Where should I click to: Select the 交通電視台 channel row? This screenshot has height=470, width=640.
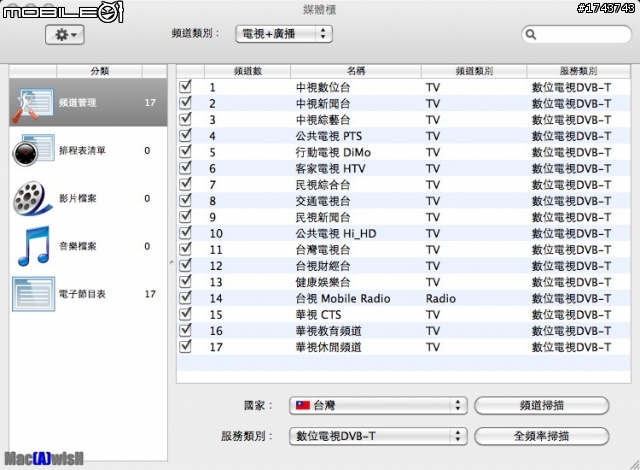(x=404, y=201)
